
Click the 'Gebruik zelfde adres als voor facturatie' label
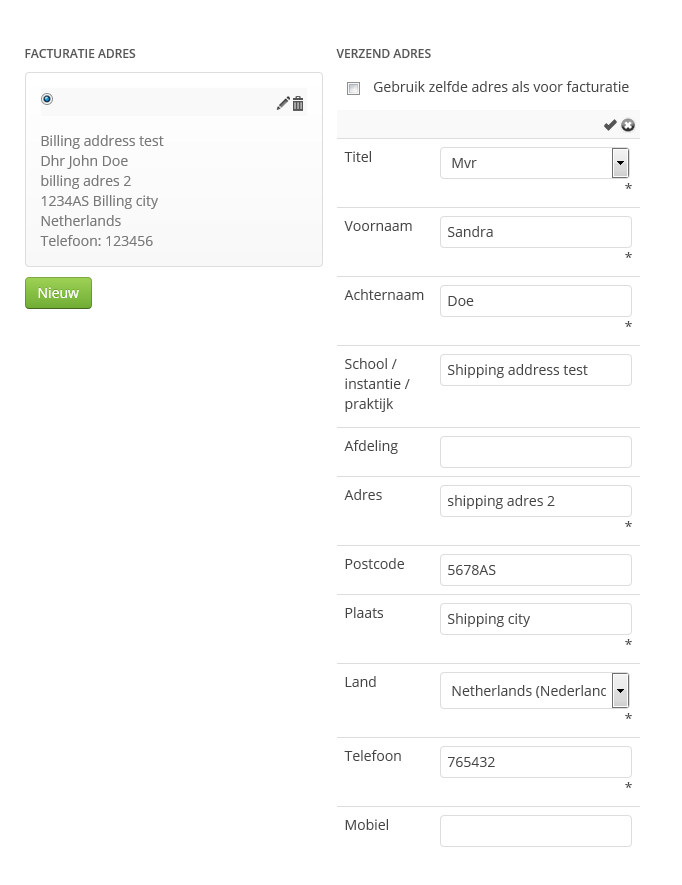point(500,87)
